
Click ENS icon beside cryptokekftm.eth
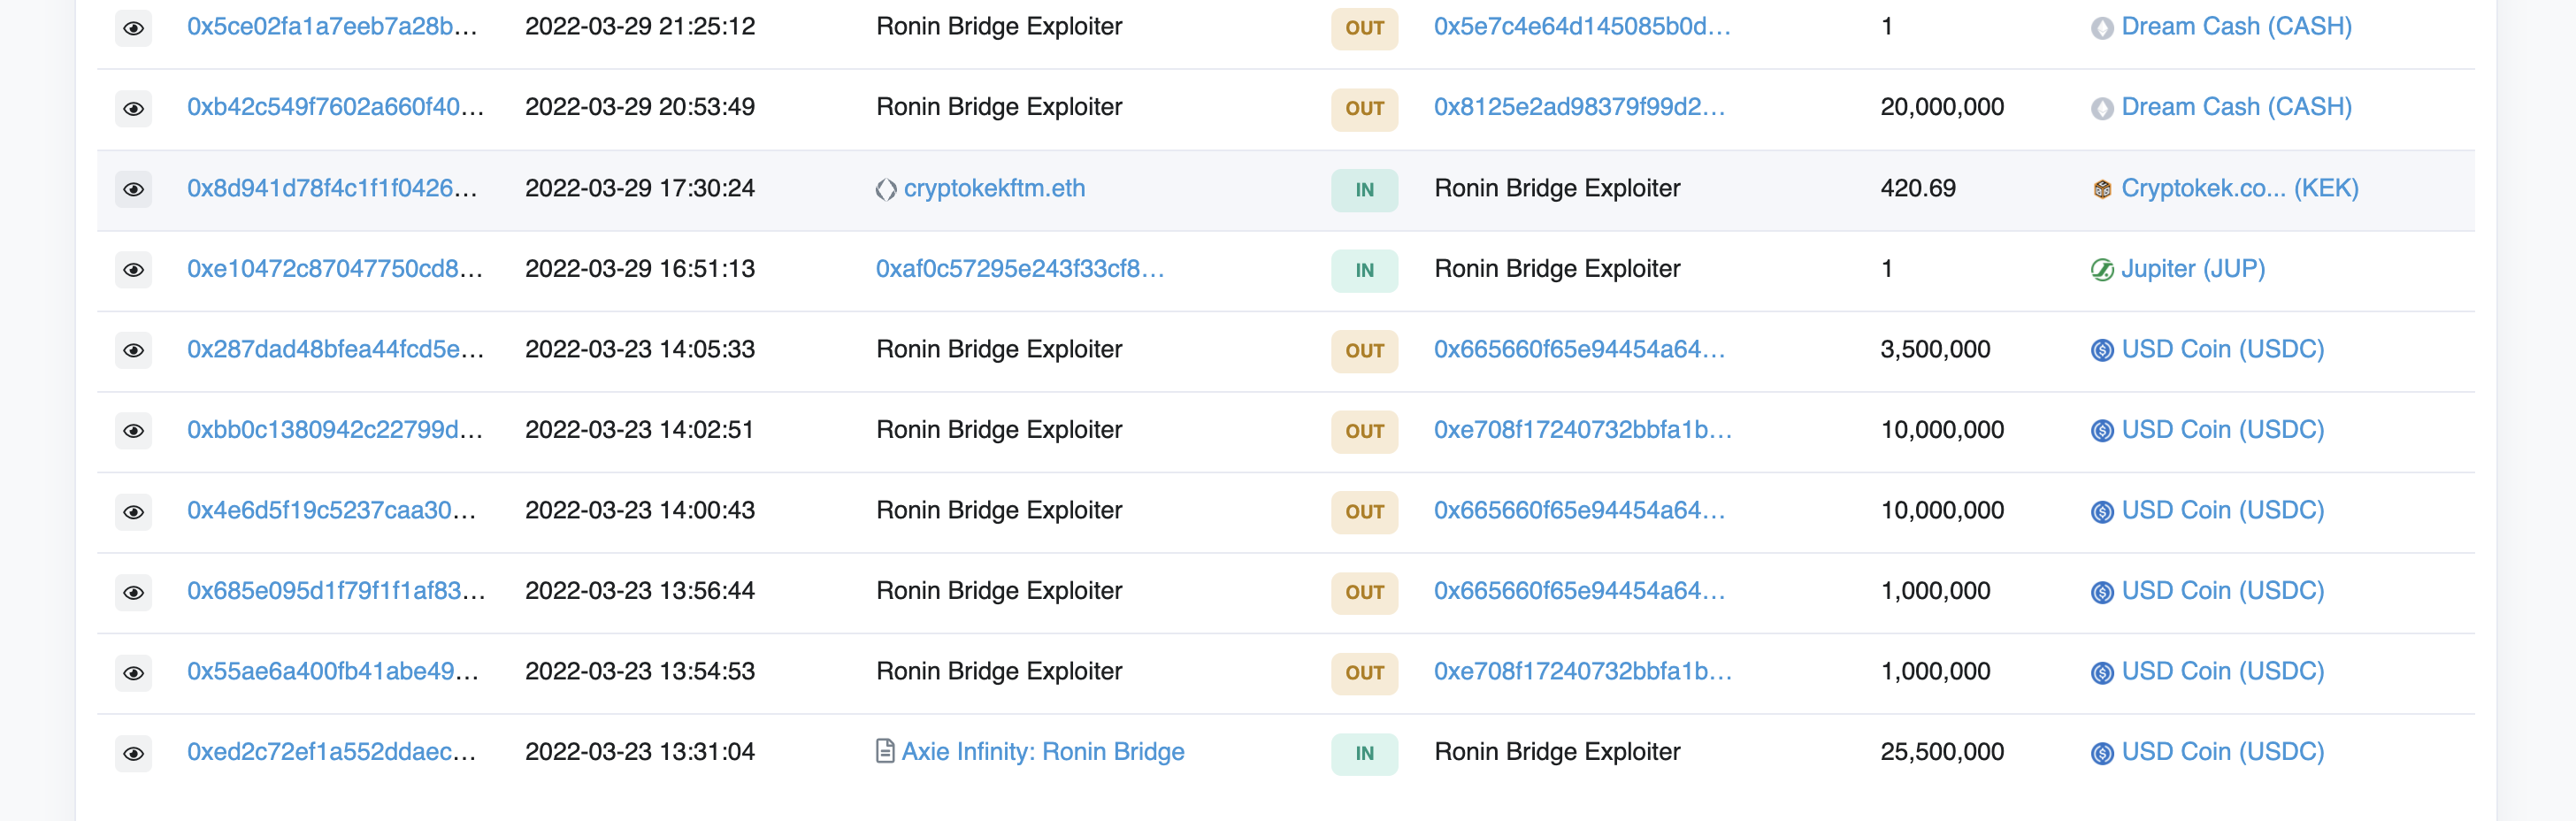(x=886, y=189)
